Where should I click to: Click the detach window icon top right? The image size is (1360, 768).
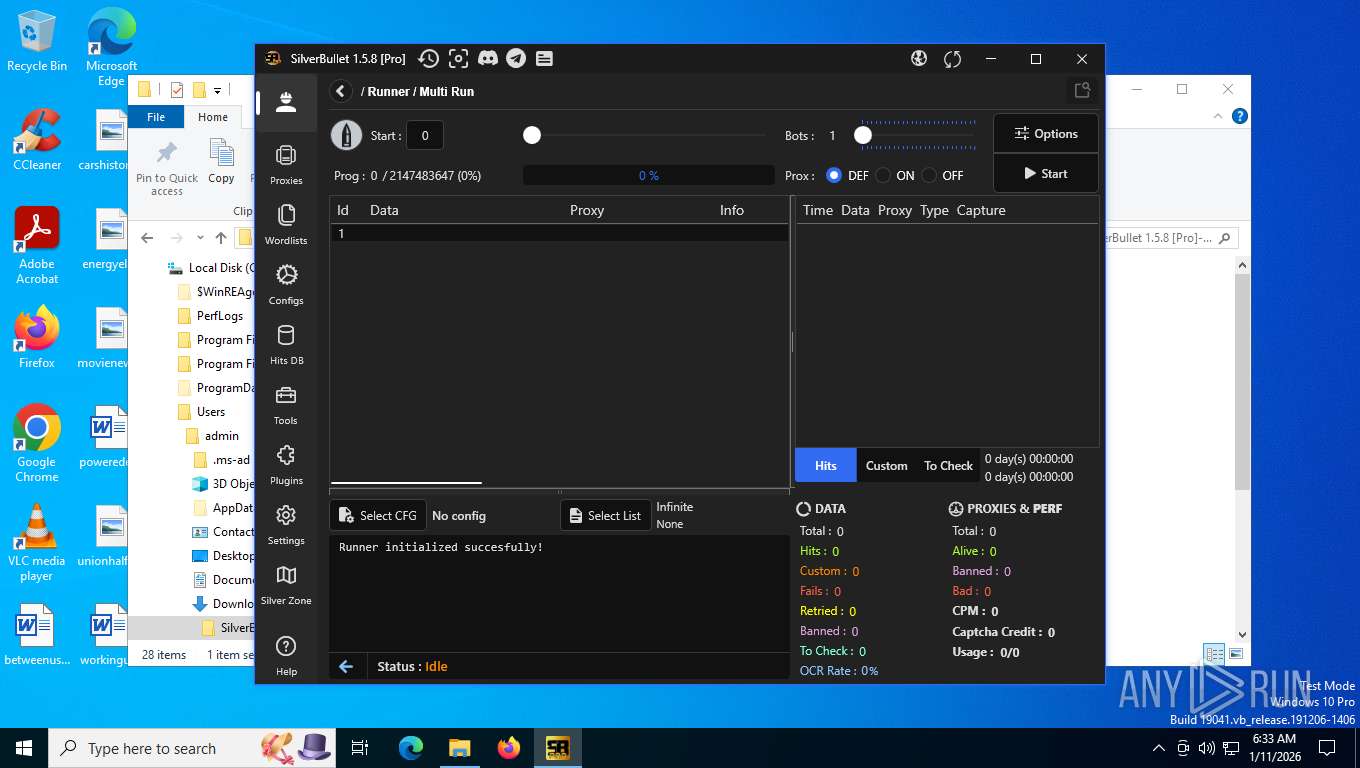[x=1082, y=91]
